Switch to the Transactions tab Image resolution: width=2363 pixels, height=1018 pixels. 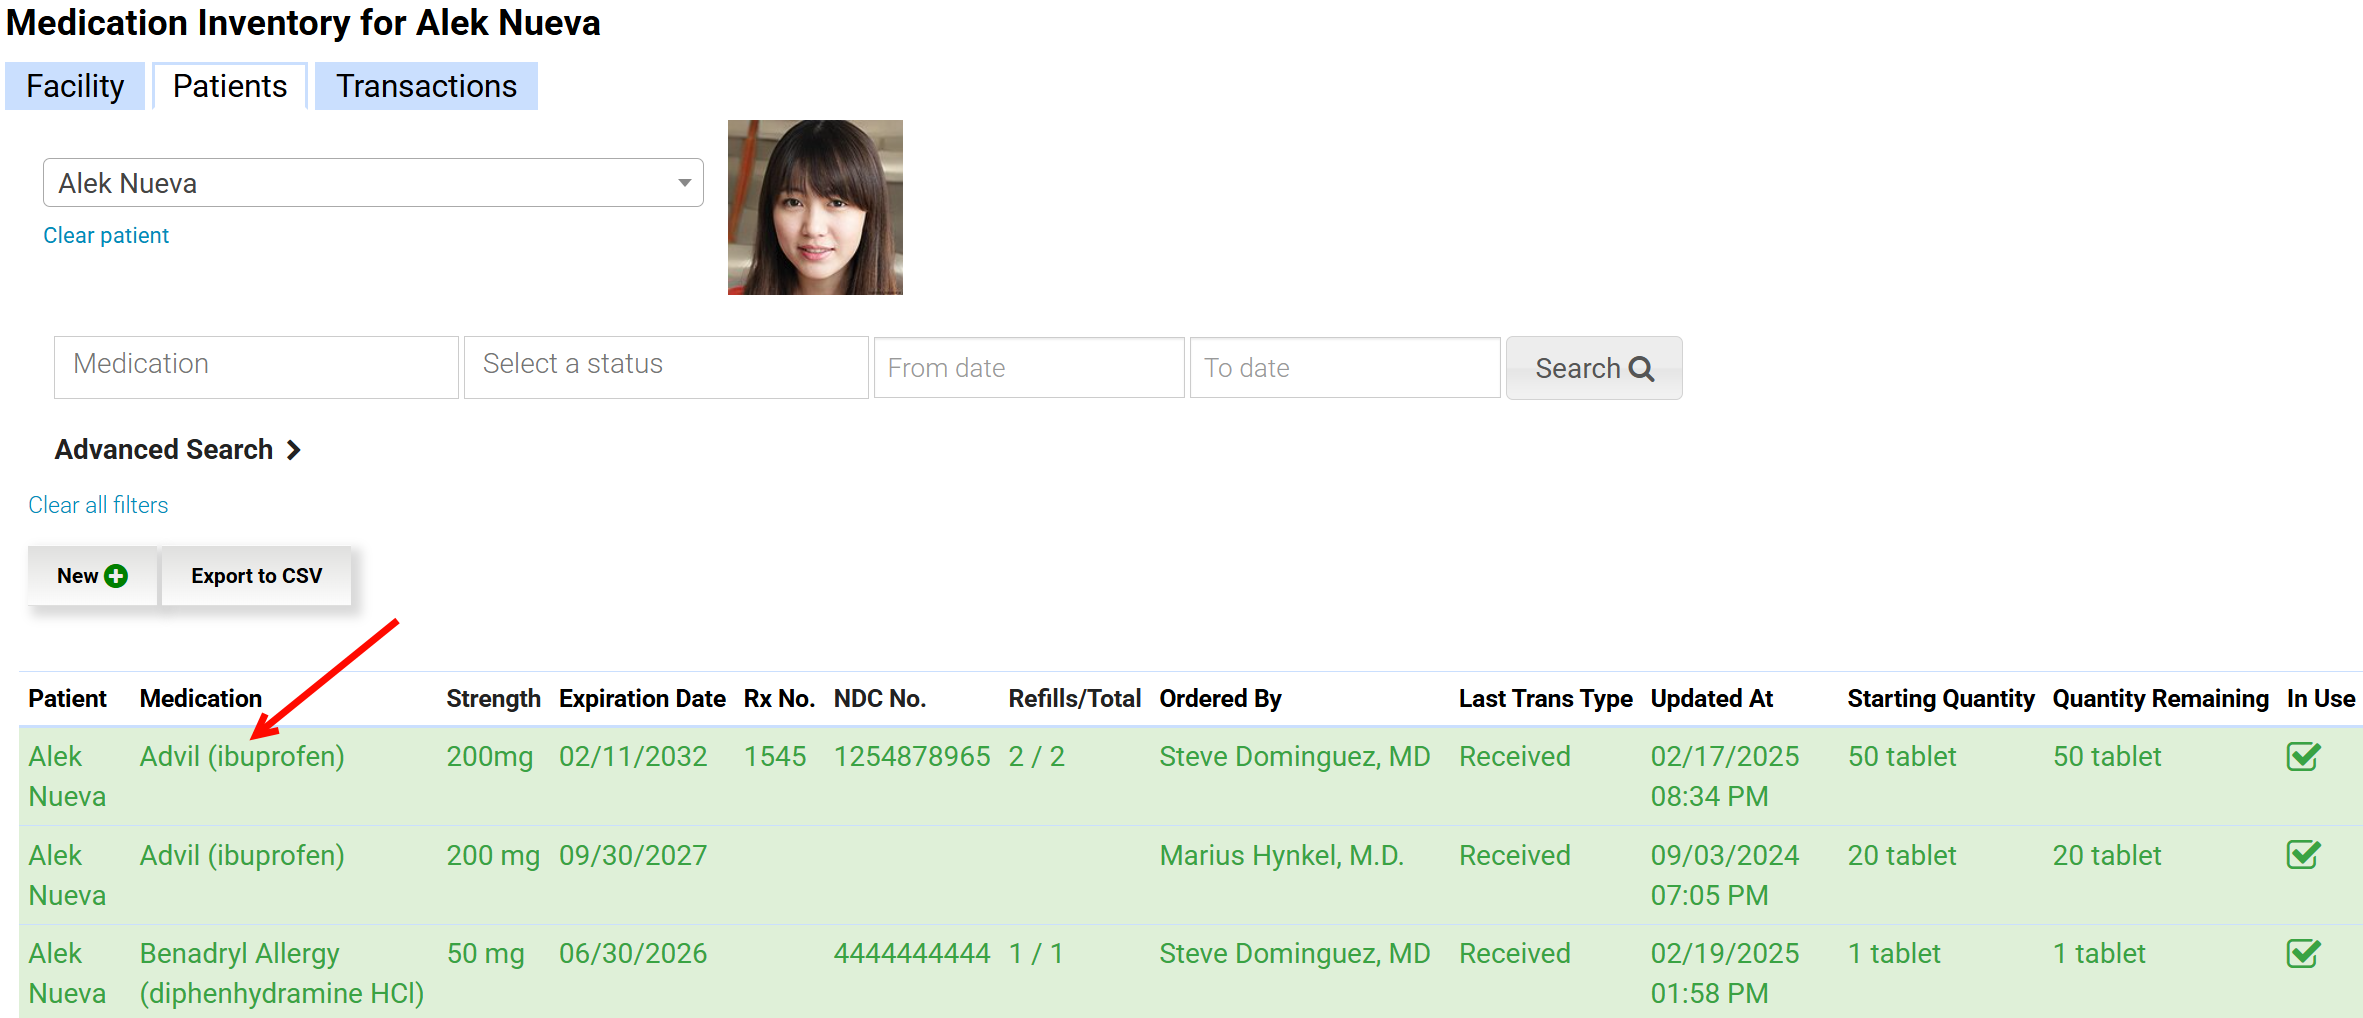(426, 86)
